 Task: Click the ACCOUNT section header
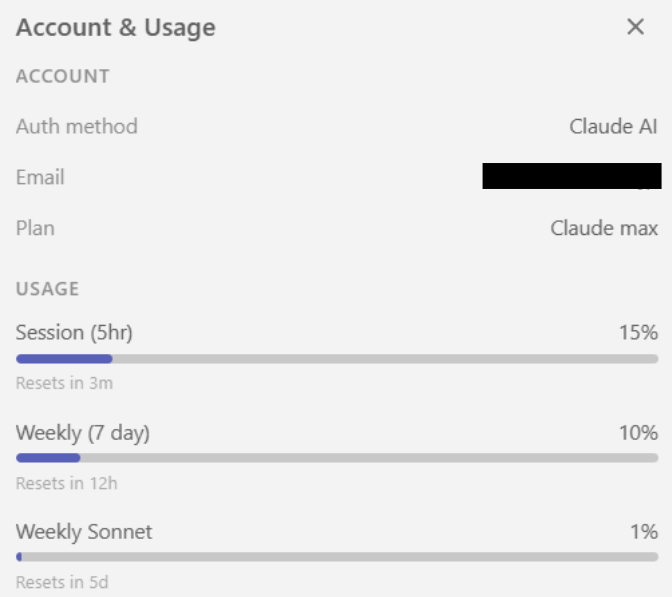(62, 76)
